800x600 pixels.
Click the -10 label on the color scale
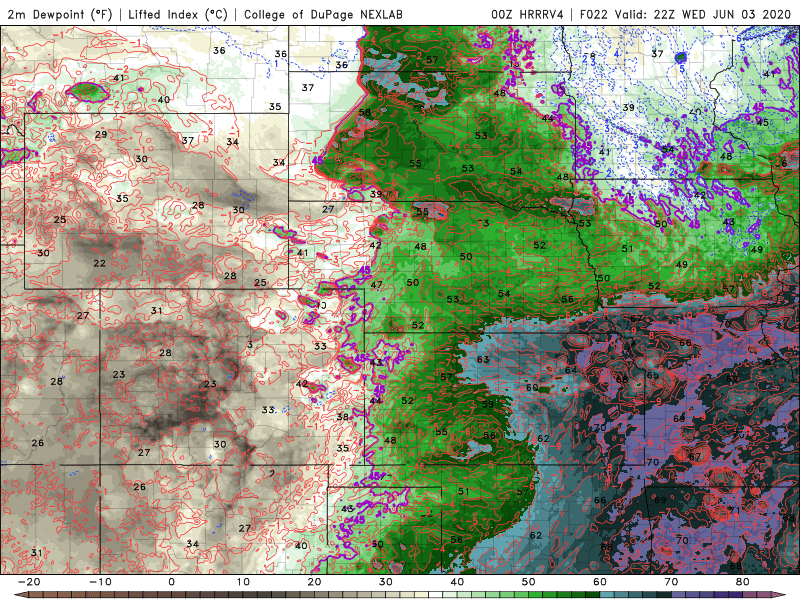(100, 582)
